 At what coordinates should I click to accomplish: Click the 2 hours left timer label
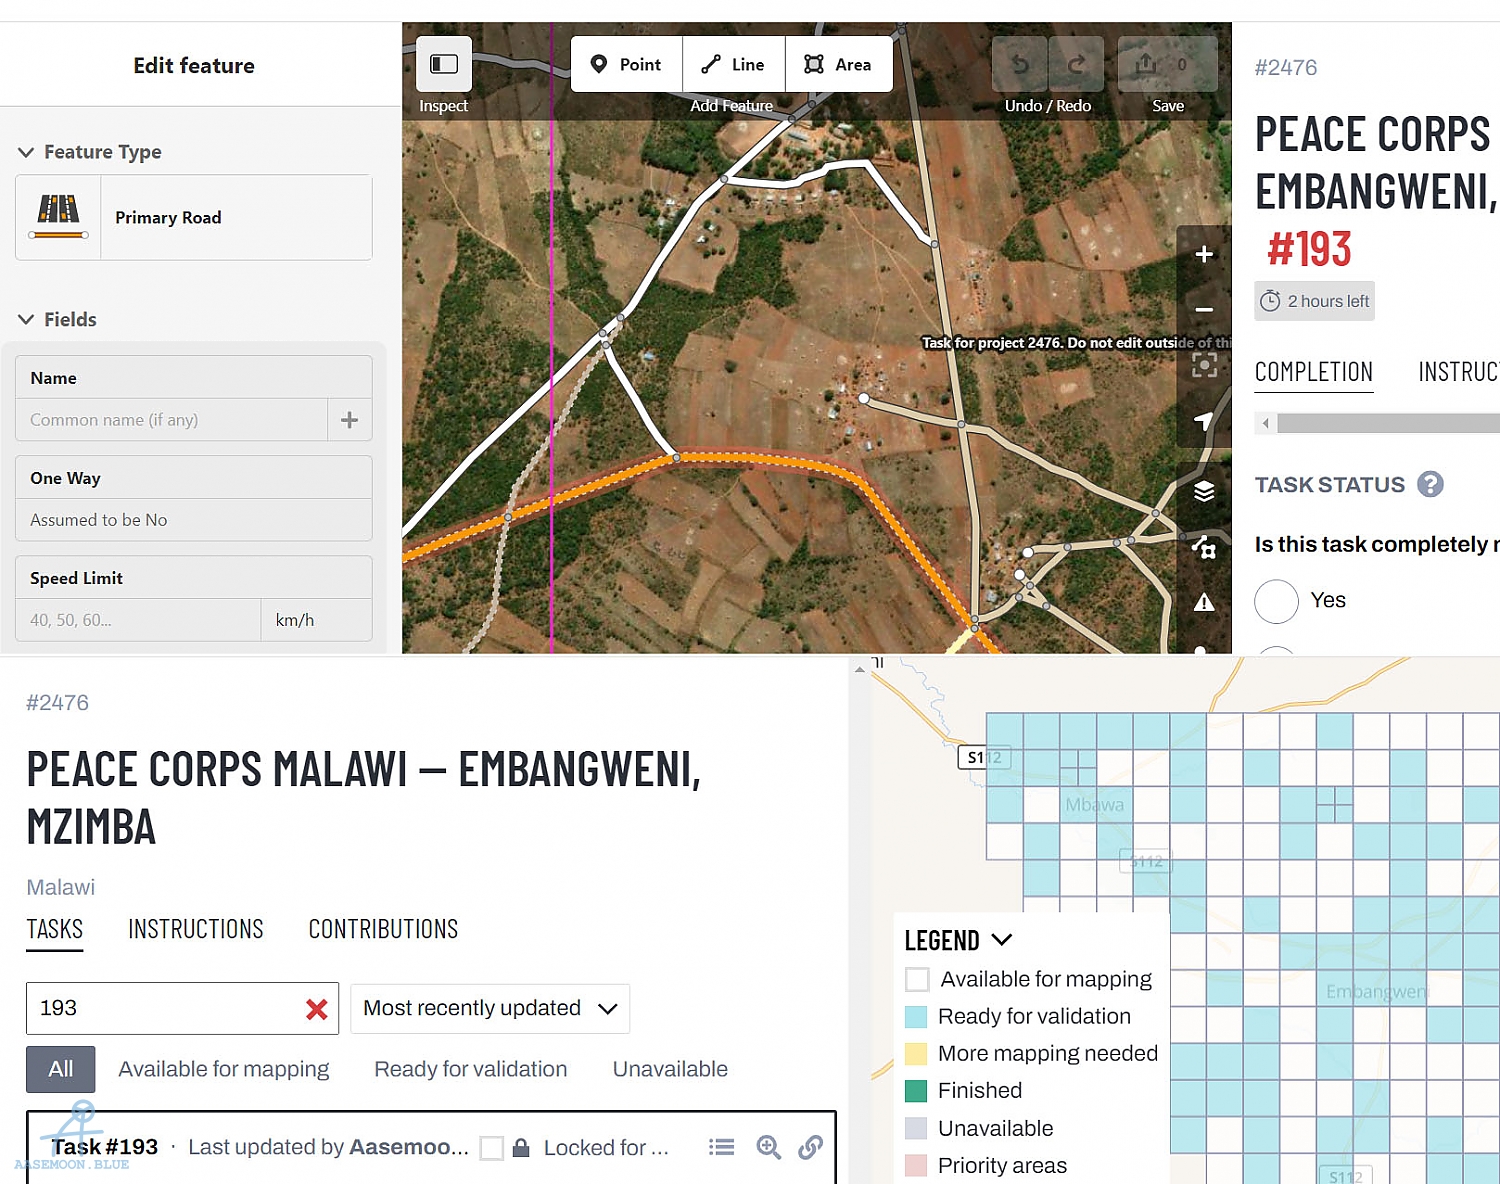(1328, 301)
